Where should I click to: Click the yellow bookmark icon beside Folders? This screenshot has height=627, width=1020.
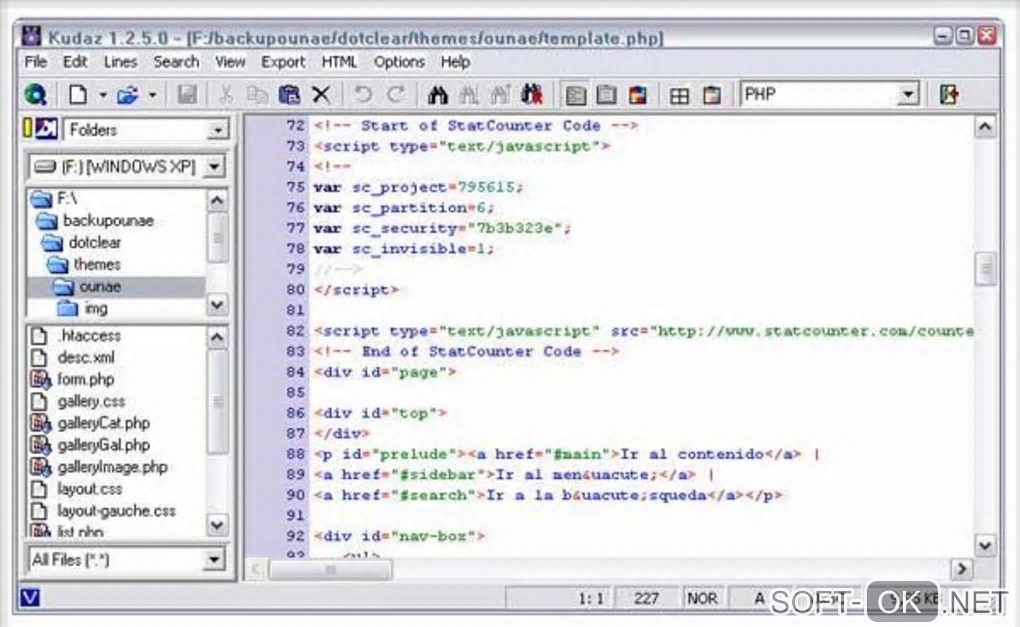click(27, 129)
